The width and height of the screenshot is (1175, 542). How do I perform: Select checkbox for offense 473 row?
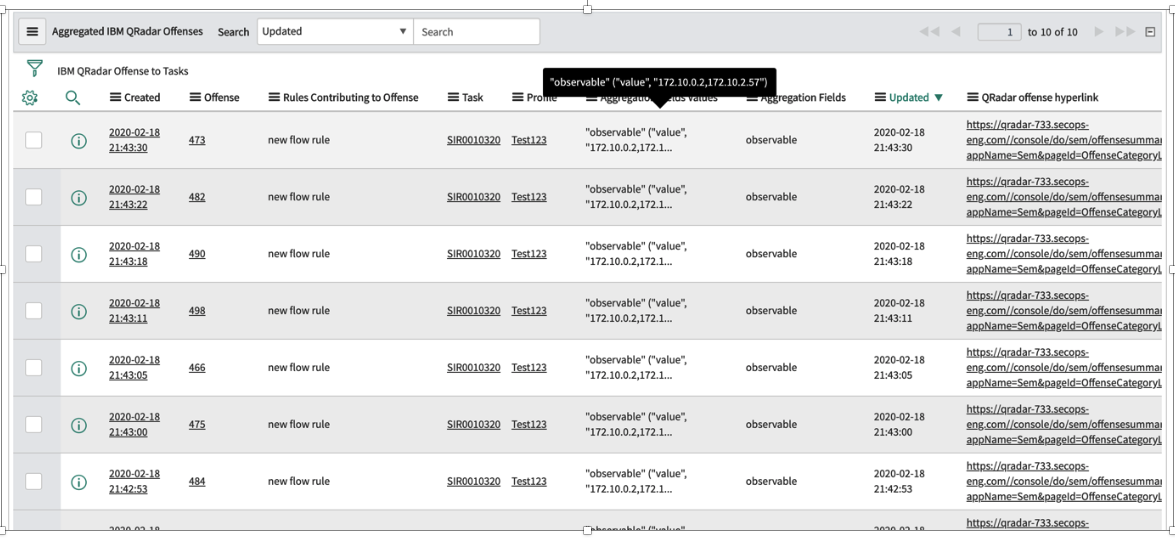[x=34, y=140]
